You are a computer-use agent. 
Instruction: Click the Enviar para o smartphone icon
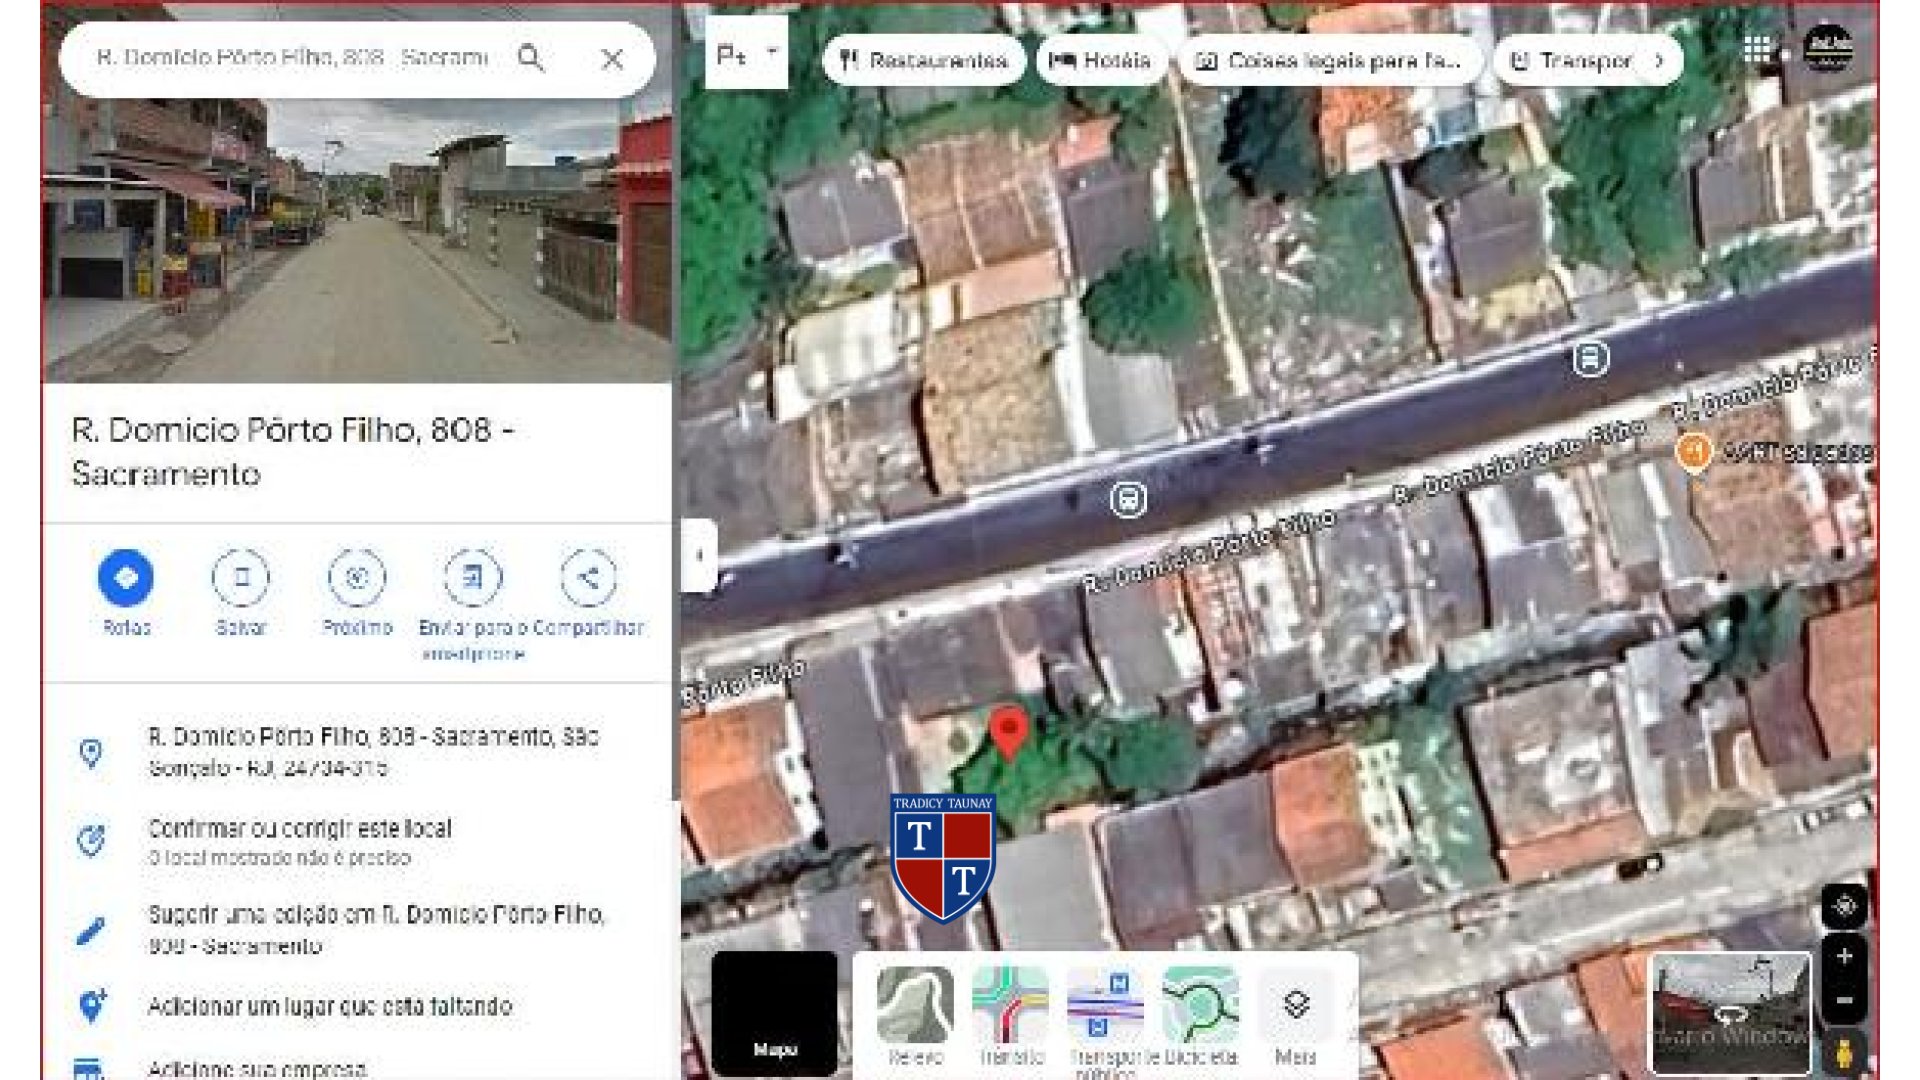(472, 577)
